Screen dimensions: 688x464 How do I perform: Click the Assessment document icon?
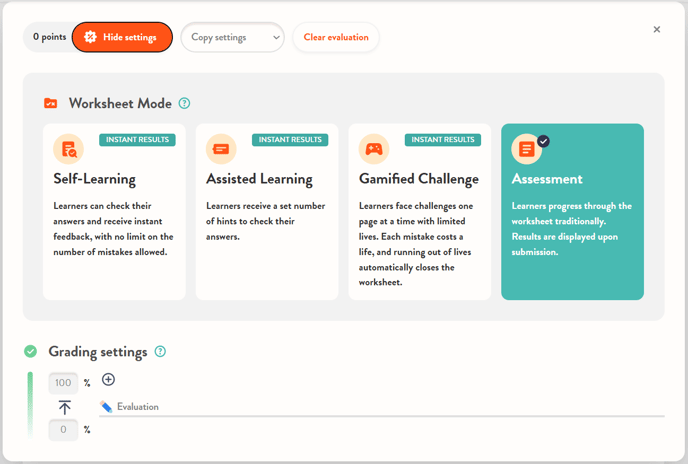(526, 149)
